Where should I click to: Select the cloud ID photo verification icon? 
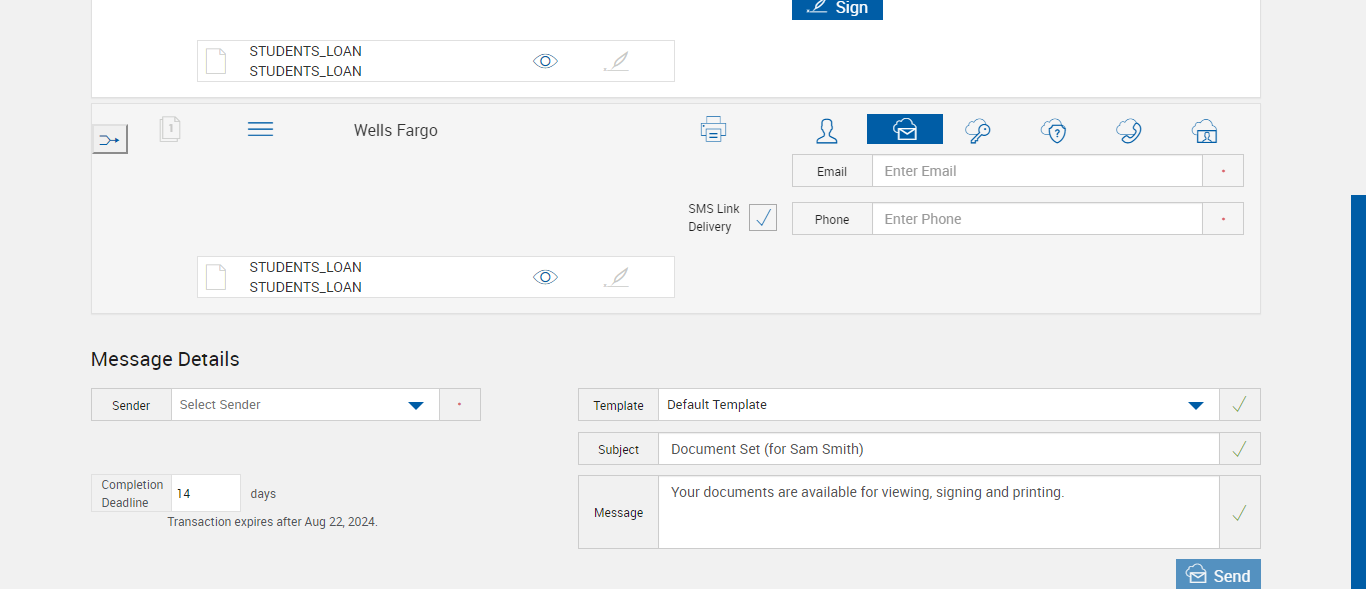click(x=1204, y=131)
